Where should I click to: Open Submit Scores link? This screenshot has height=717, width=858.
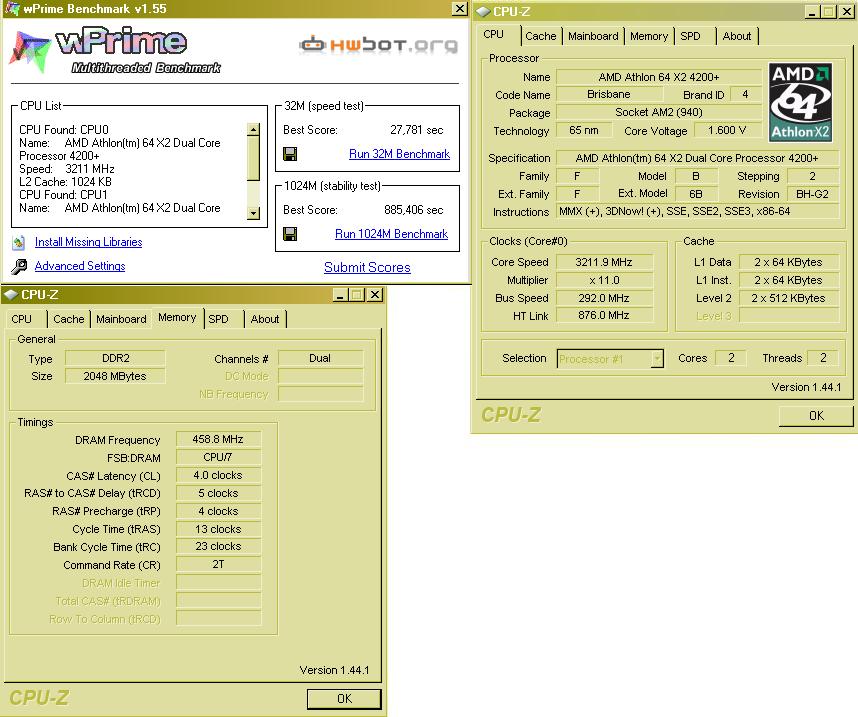tap(367, 267)
